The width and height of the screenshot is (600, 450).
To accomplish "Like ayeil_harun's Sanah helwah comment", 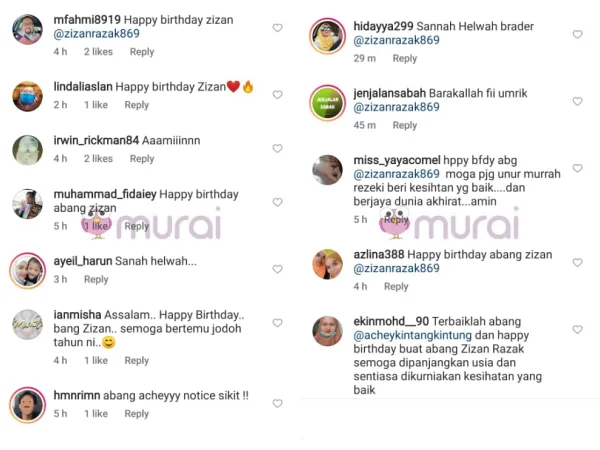I will click(277, 269).
